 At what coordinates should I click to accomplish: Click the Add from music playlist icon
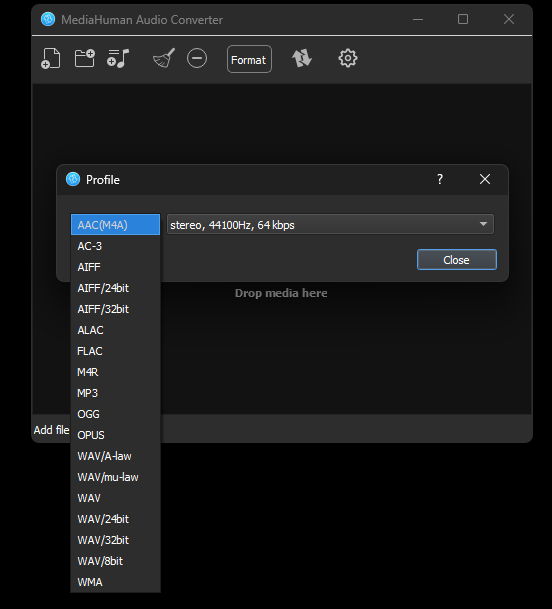(x=118, y=59)
